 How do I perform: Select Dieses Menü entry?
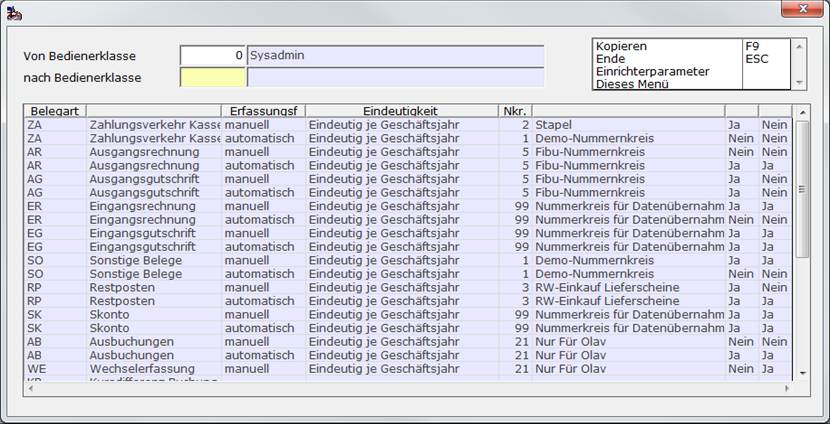[691, 83]
